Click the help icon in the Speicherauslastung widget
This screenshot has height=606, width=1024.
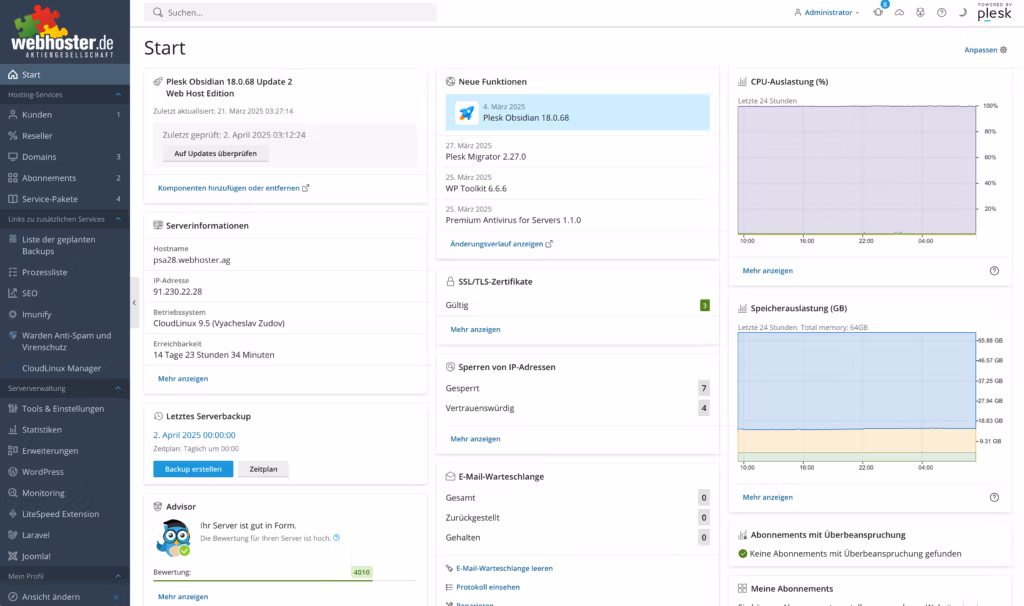(x=994, y=497)
